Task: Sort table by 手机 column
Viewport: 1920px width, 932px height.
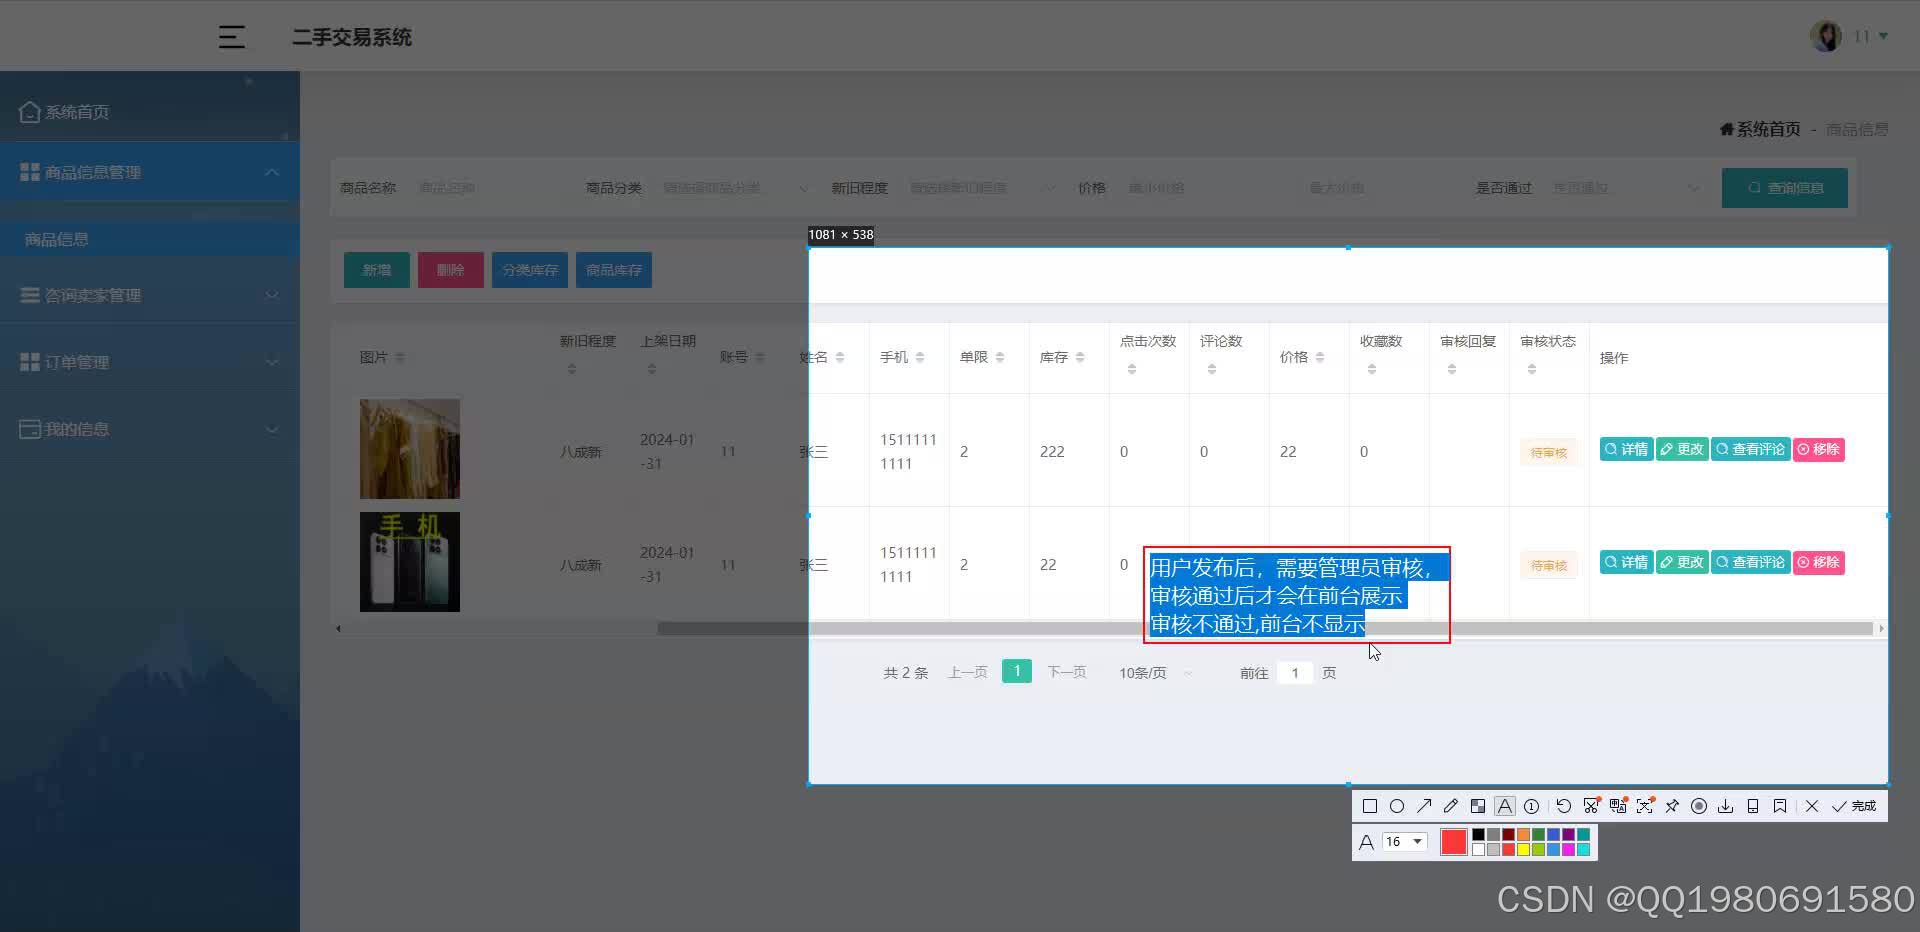Action: click(x=920, y=358)
